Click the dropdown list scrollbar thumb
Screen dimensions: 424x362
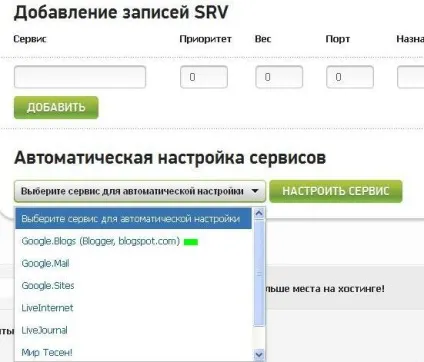(259, 272)
